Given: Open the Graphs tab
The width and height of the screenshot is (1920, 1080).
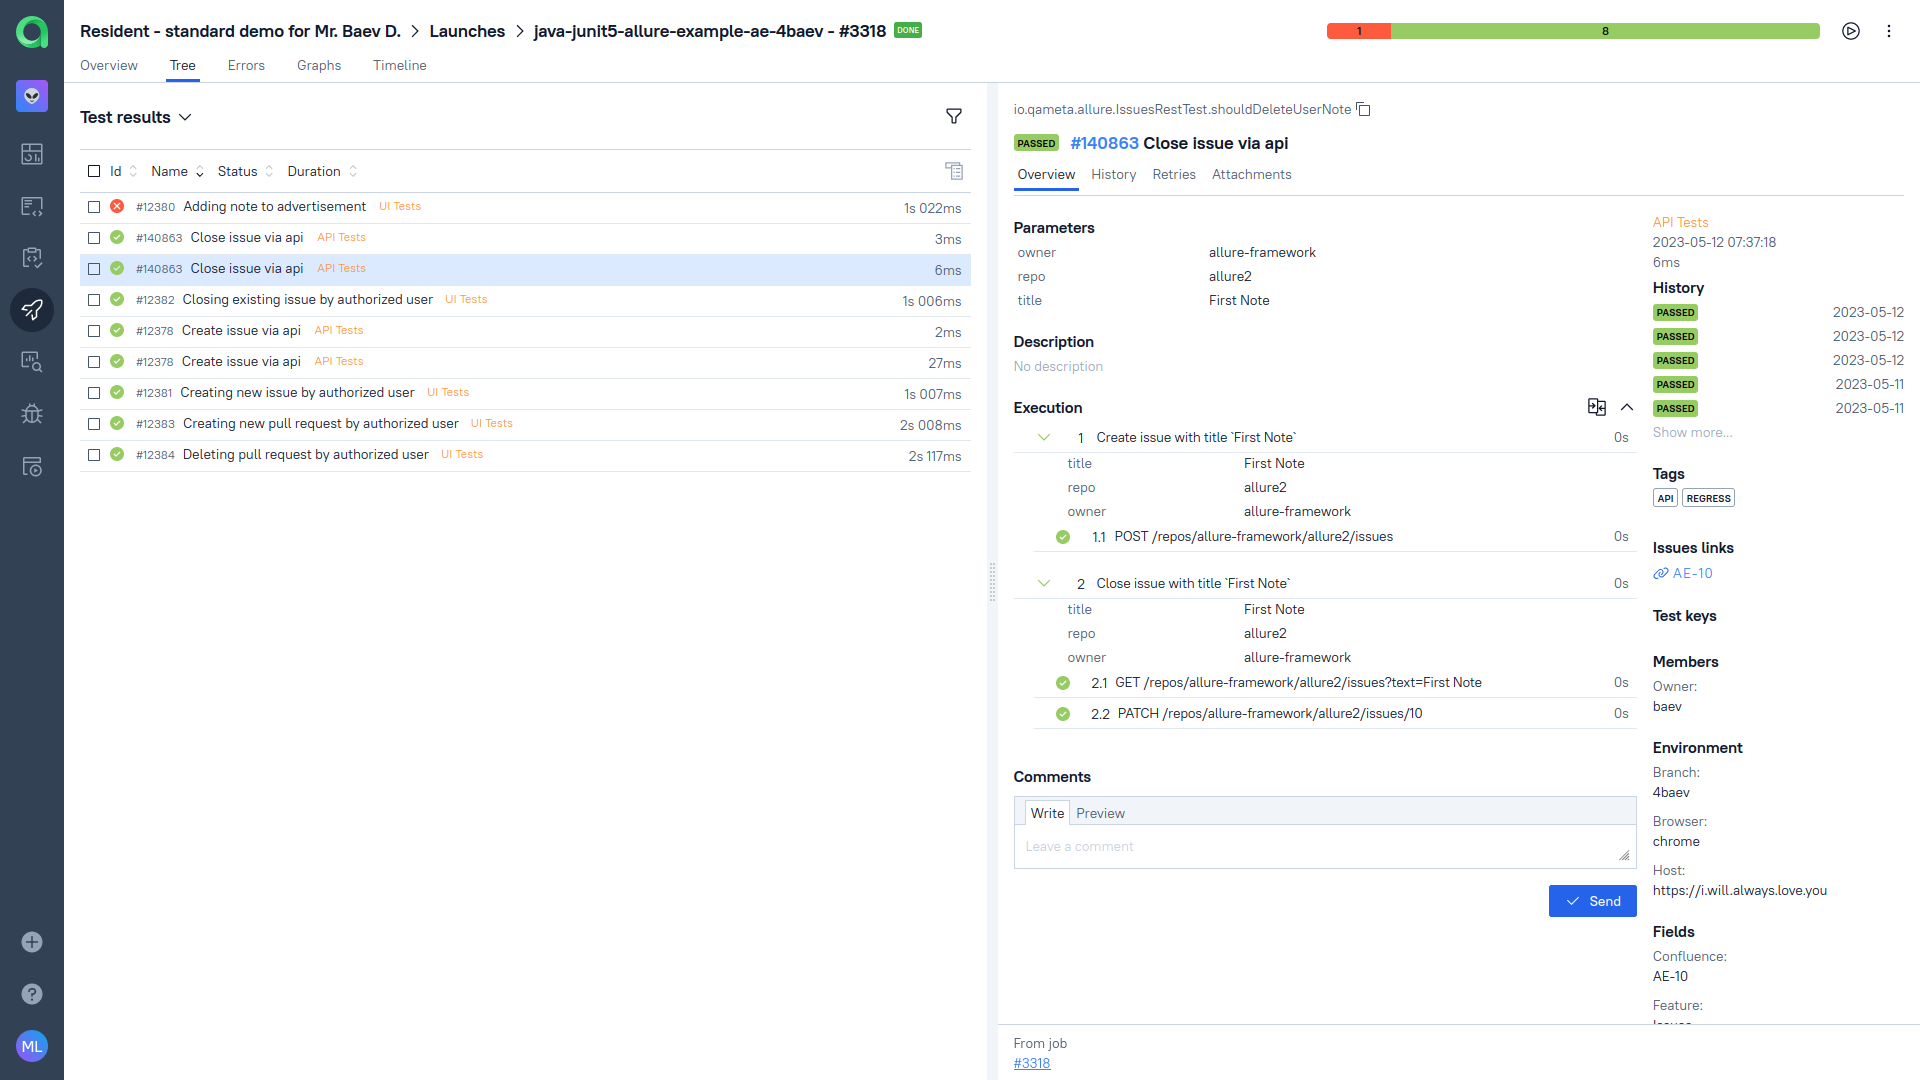Looking at the screenshot, I should click(318, 65).
